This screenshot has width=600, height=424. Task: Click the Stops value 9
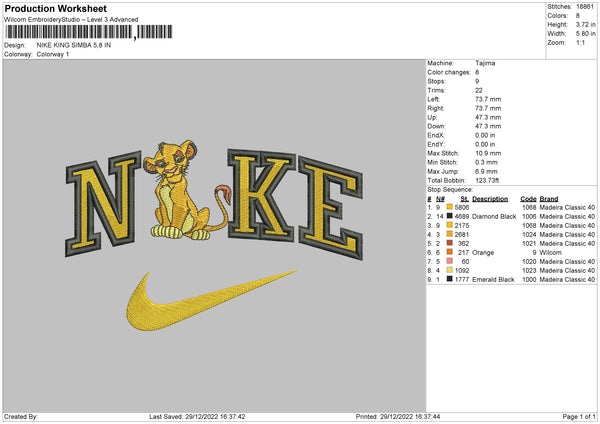[477, 81]
